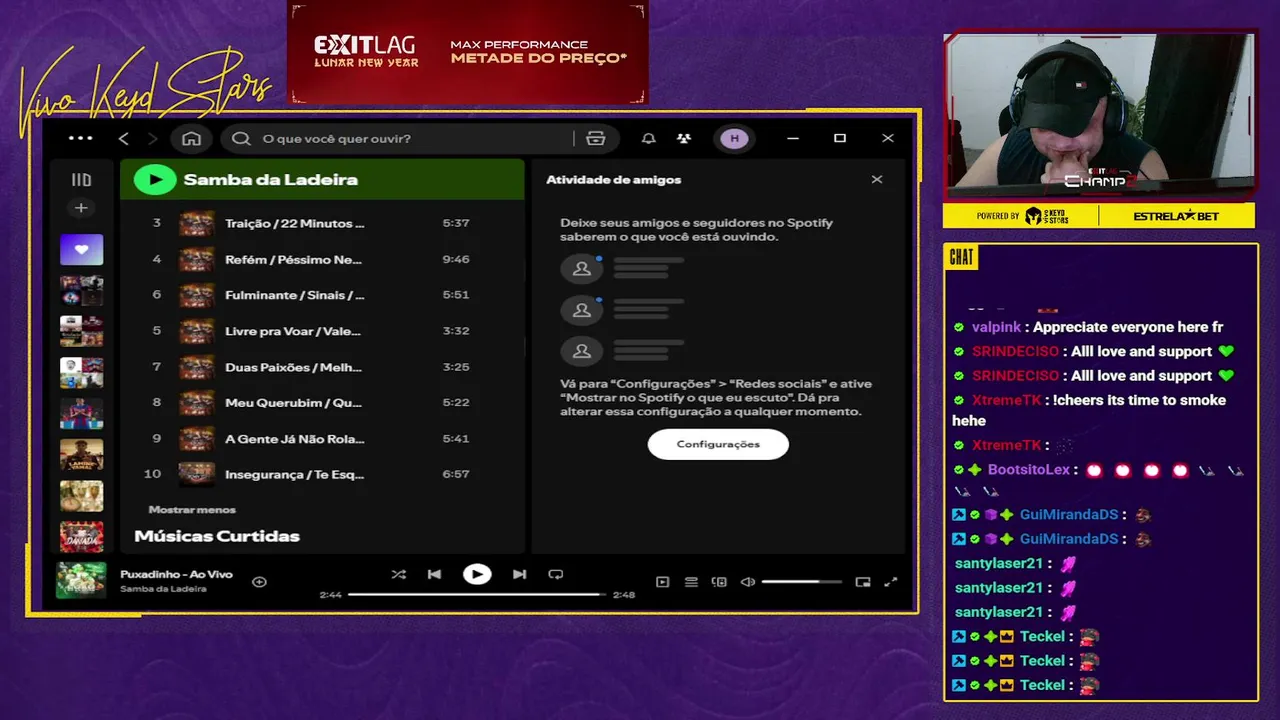
Task: Click the playback progress bar
Action: (x=477, y=594)
